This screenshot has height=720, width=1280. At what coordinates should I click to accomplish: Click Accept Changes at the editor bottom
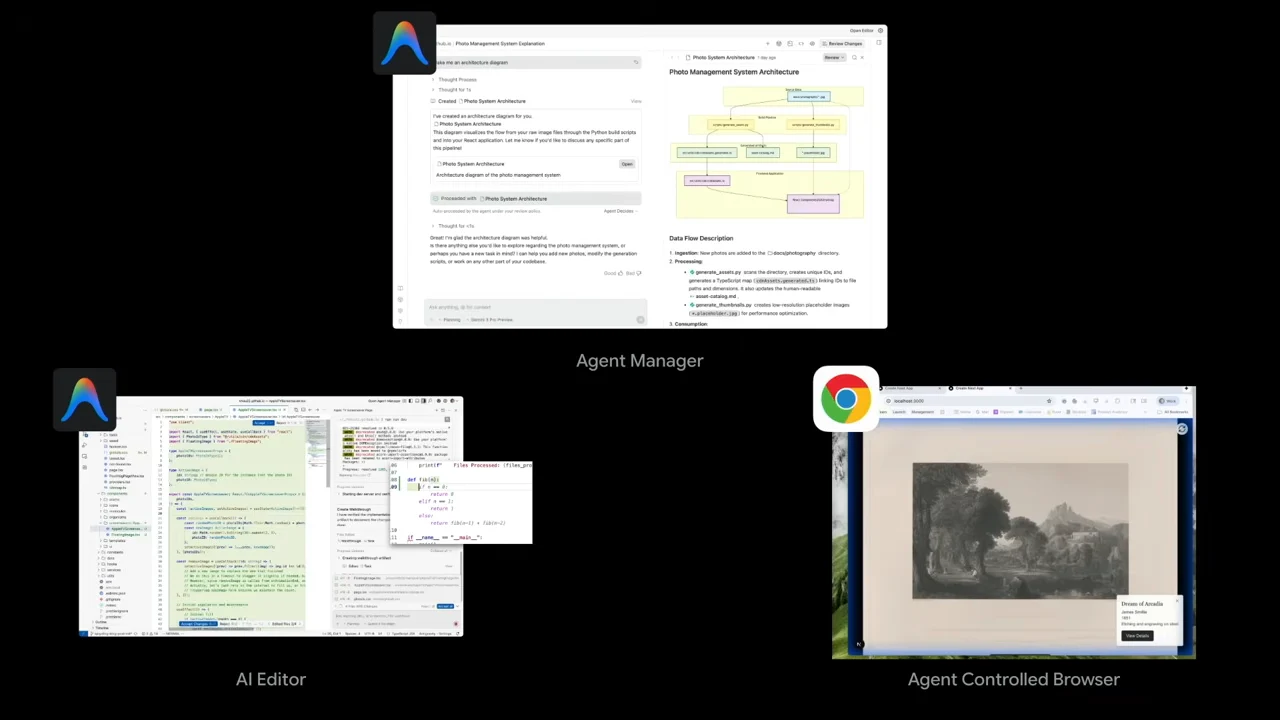coord(198,624)
